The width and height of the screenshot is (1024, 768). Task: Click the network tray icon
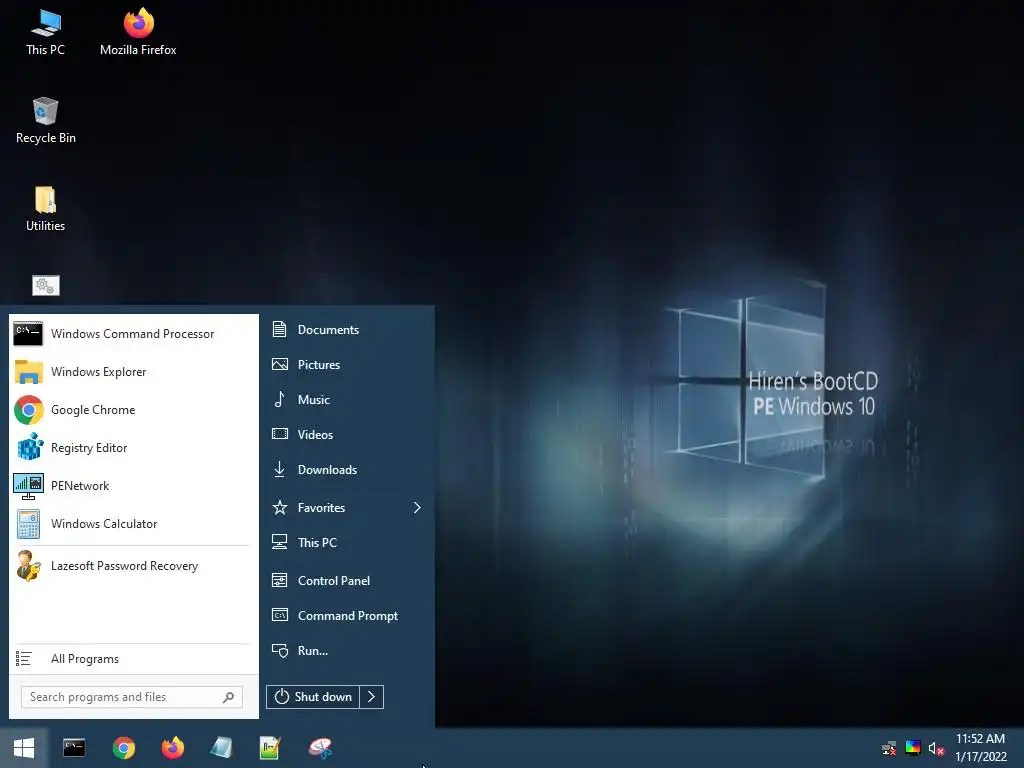coord(889,748)
